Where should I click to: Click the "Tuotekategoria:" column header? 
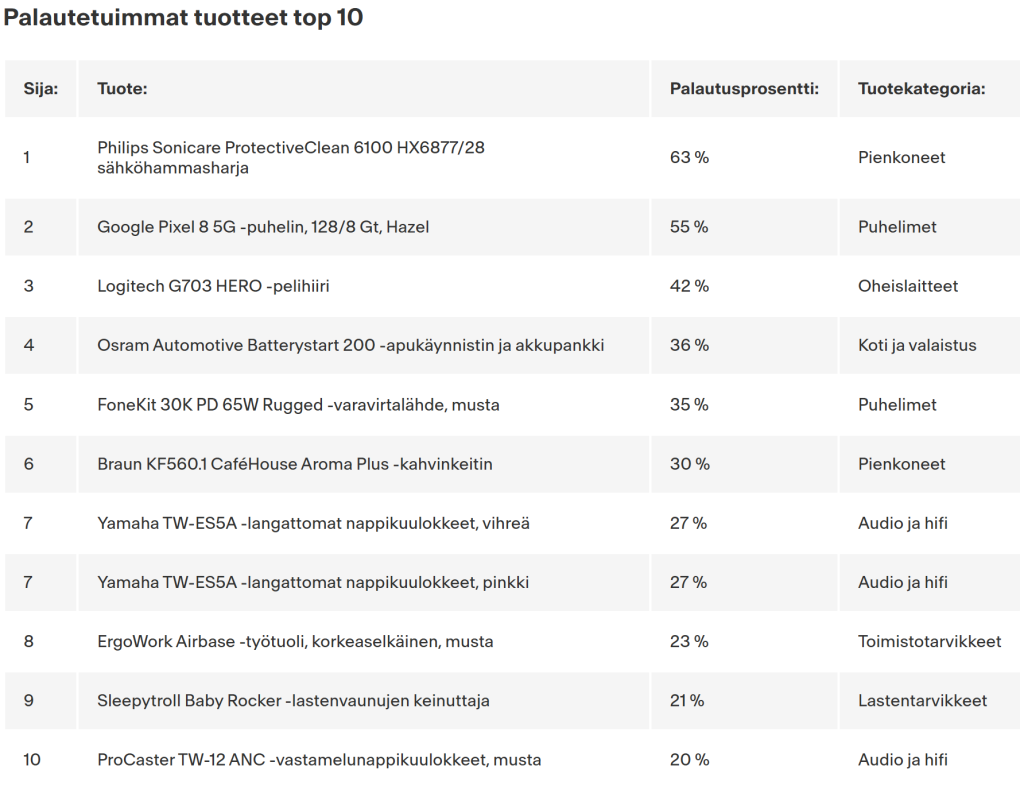pos(921,89)
